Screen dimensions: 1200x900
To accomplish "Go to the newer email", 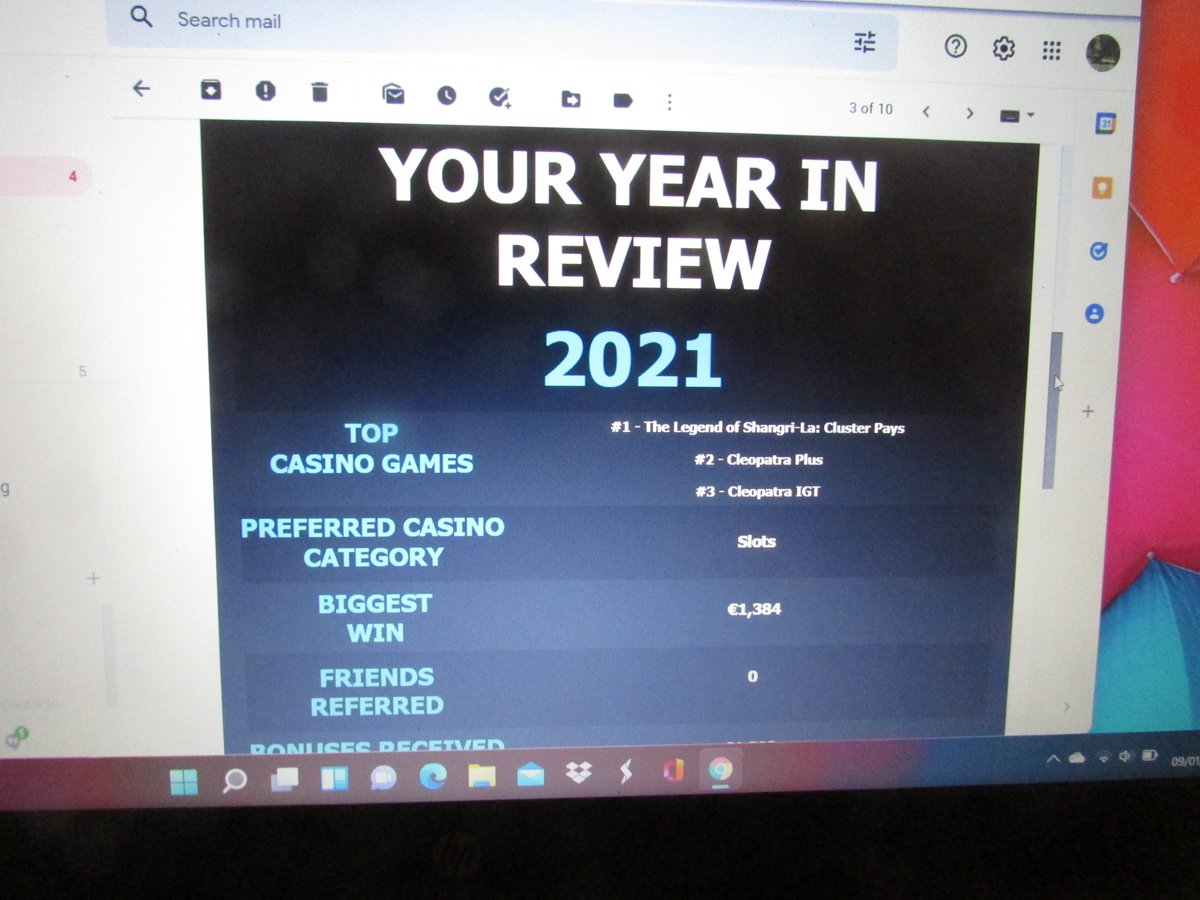I will [x=926, y=111].
